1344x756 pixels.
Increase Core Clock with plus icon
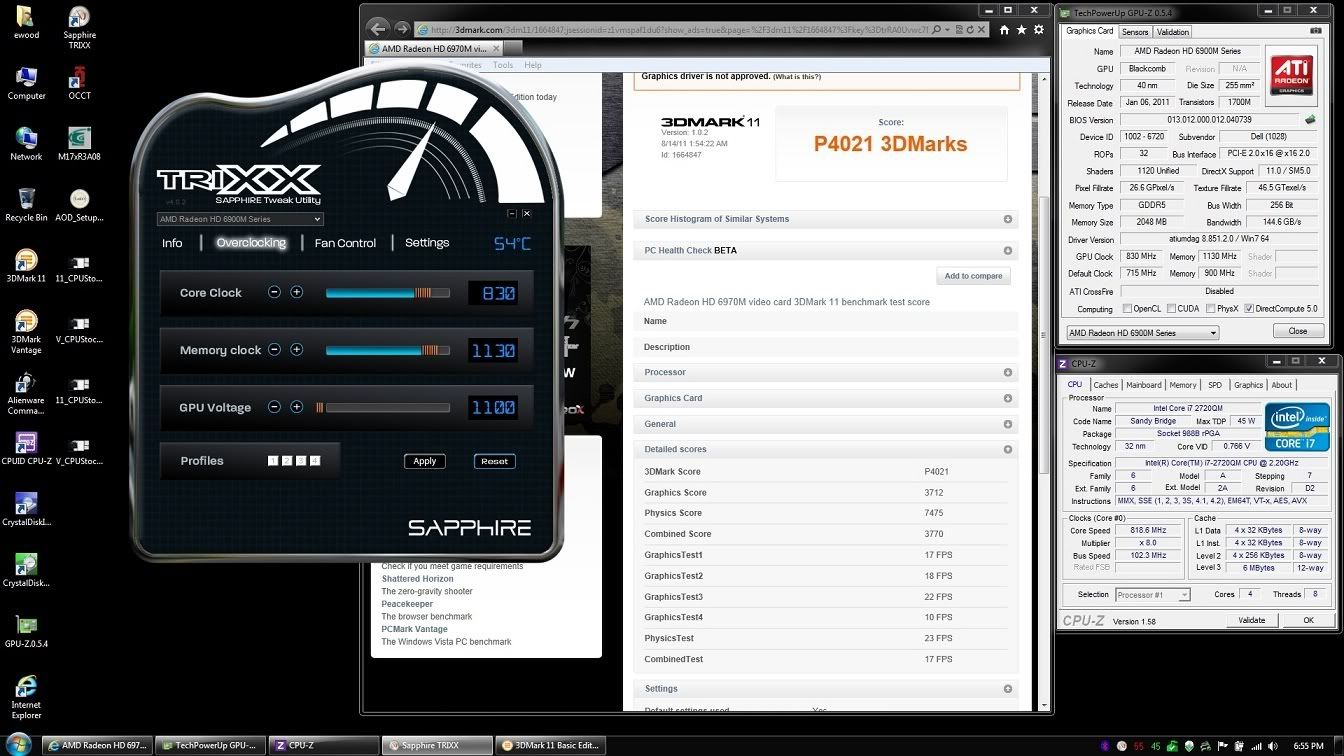point(296,292)
